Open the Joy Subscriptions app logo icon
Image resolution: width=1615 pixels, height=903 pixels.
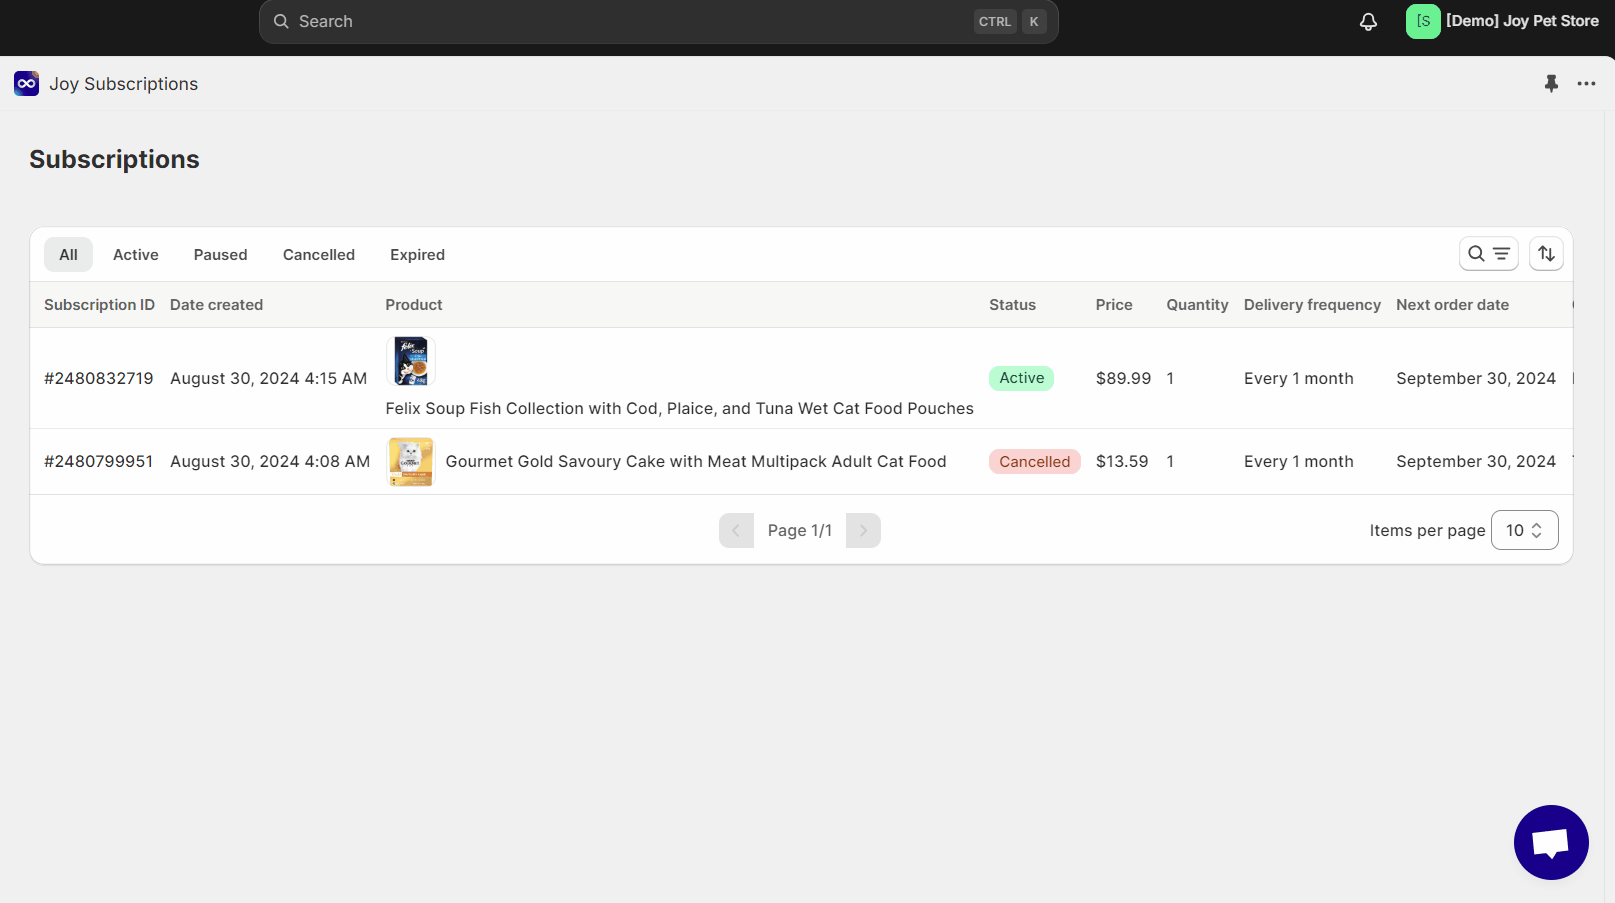pyautogui.click(x=27, y=83)
